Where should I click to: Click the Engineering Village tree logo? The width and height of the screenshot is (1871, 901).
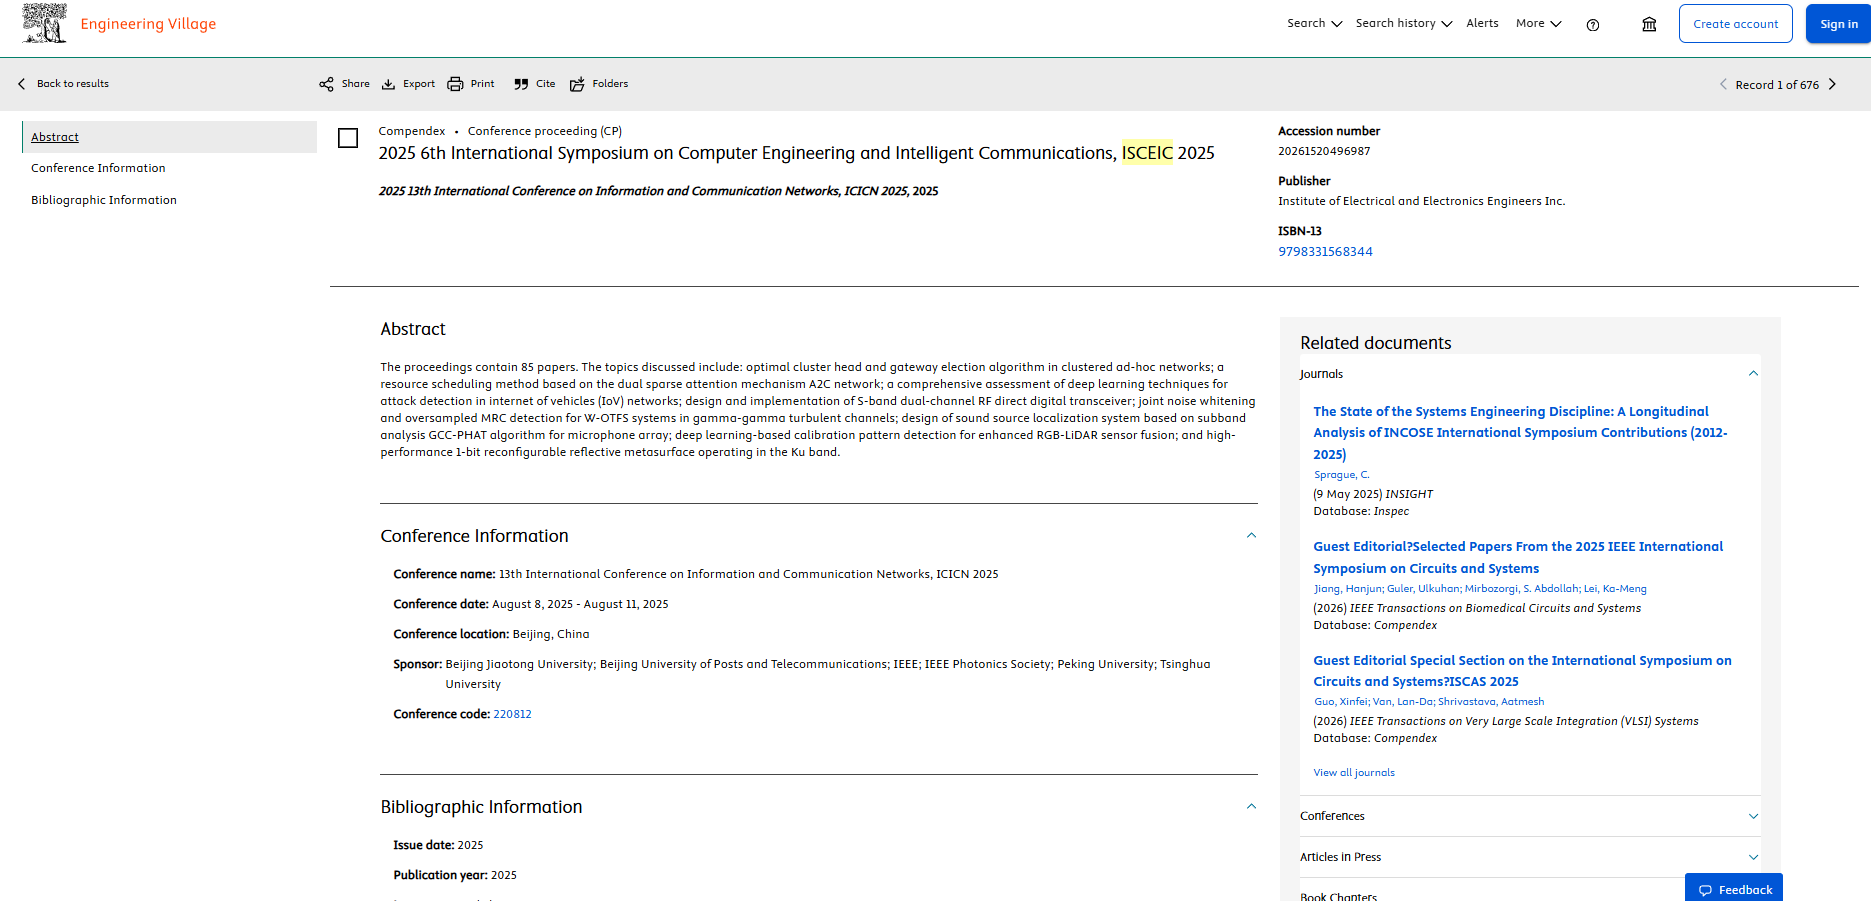44,23
